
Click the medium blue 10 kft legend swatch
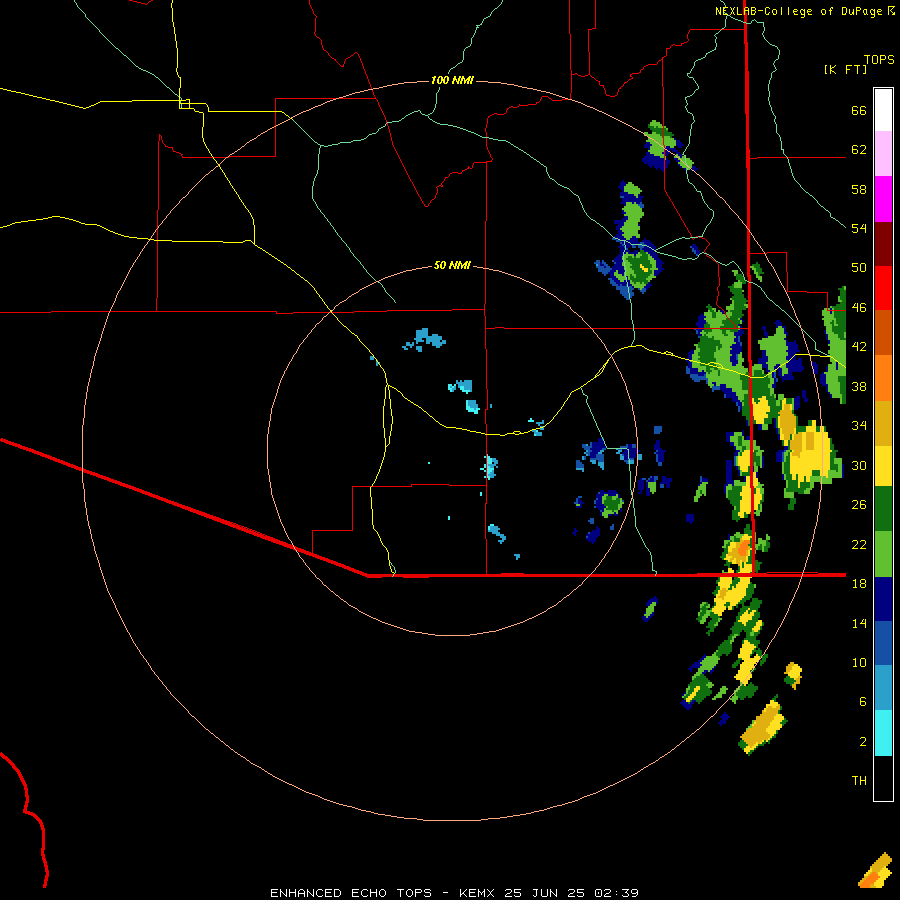tap(883, 643)
